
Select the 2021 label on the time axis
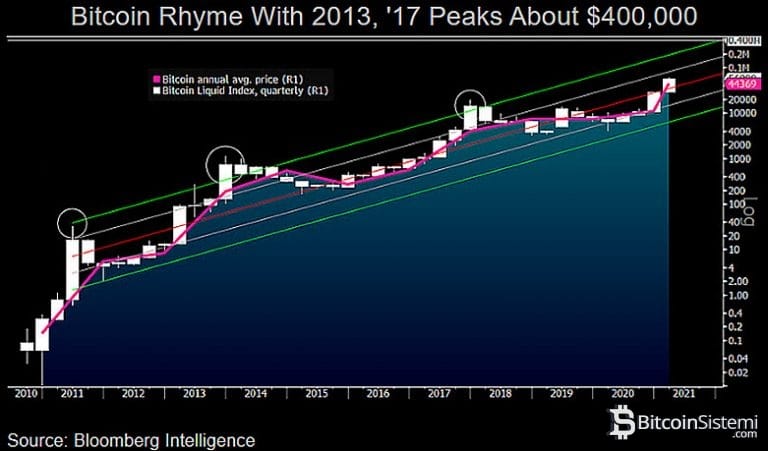pyautogui.click(x=686, y=393)
